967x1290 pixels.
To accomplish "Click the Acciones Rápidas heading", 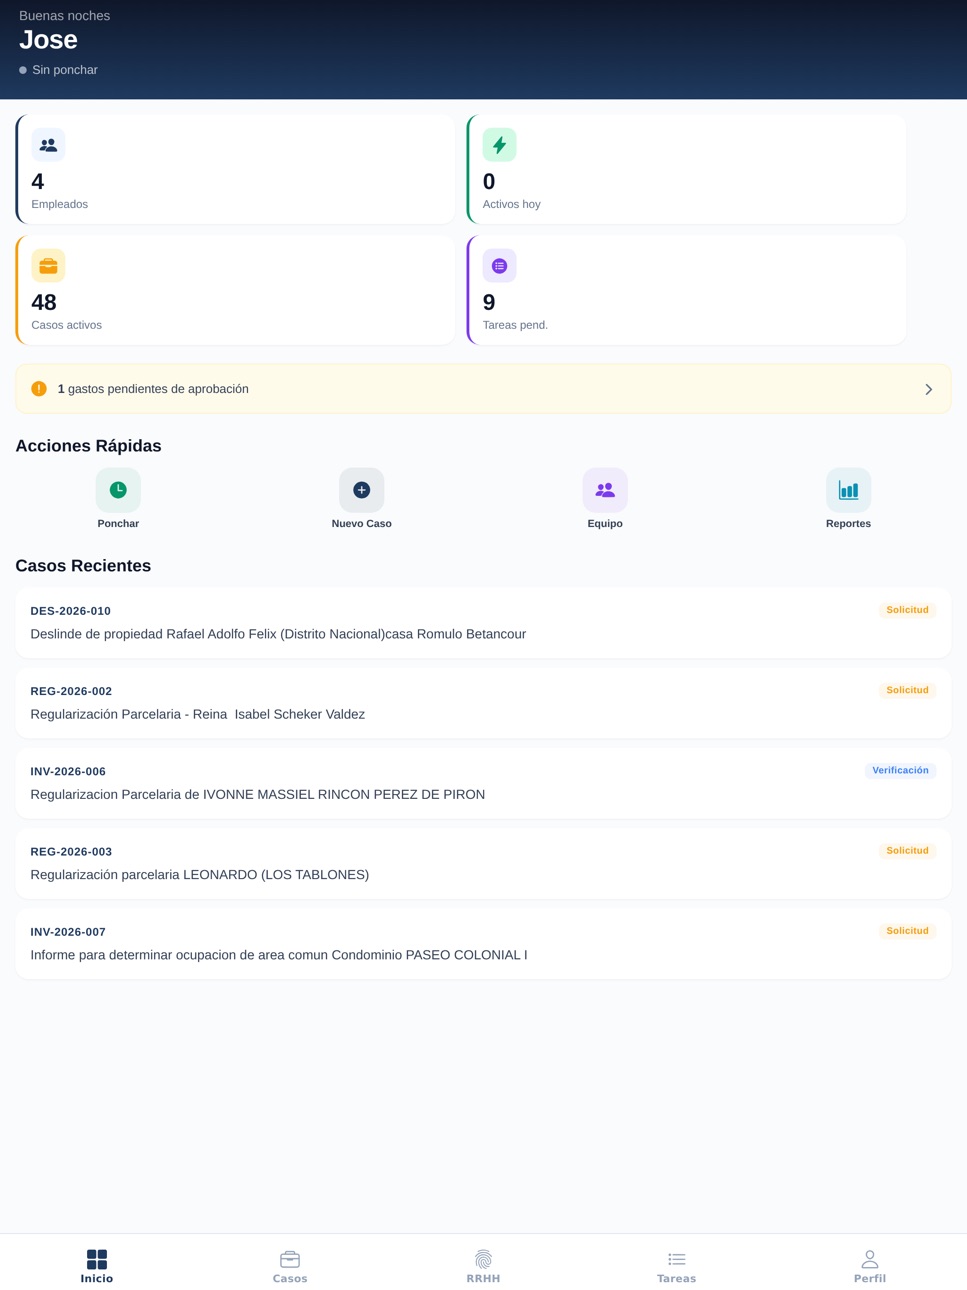I will point(88,446).
